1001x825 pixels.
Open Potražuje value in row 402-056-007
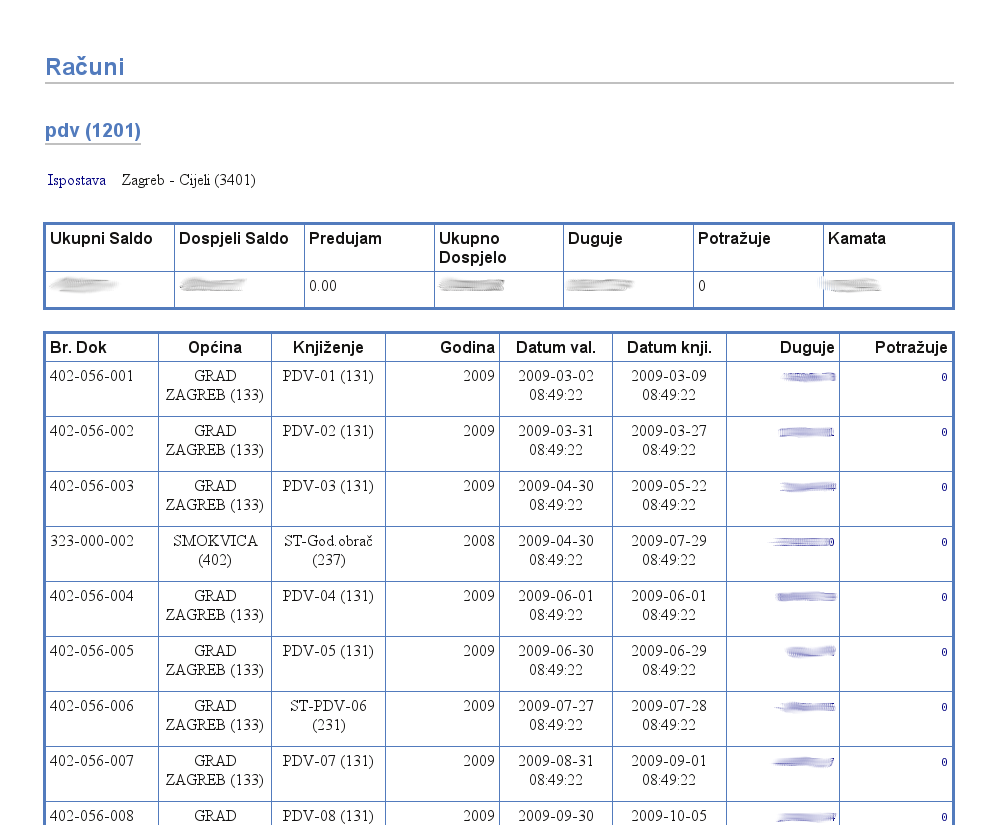pos(943,763)
